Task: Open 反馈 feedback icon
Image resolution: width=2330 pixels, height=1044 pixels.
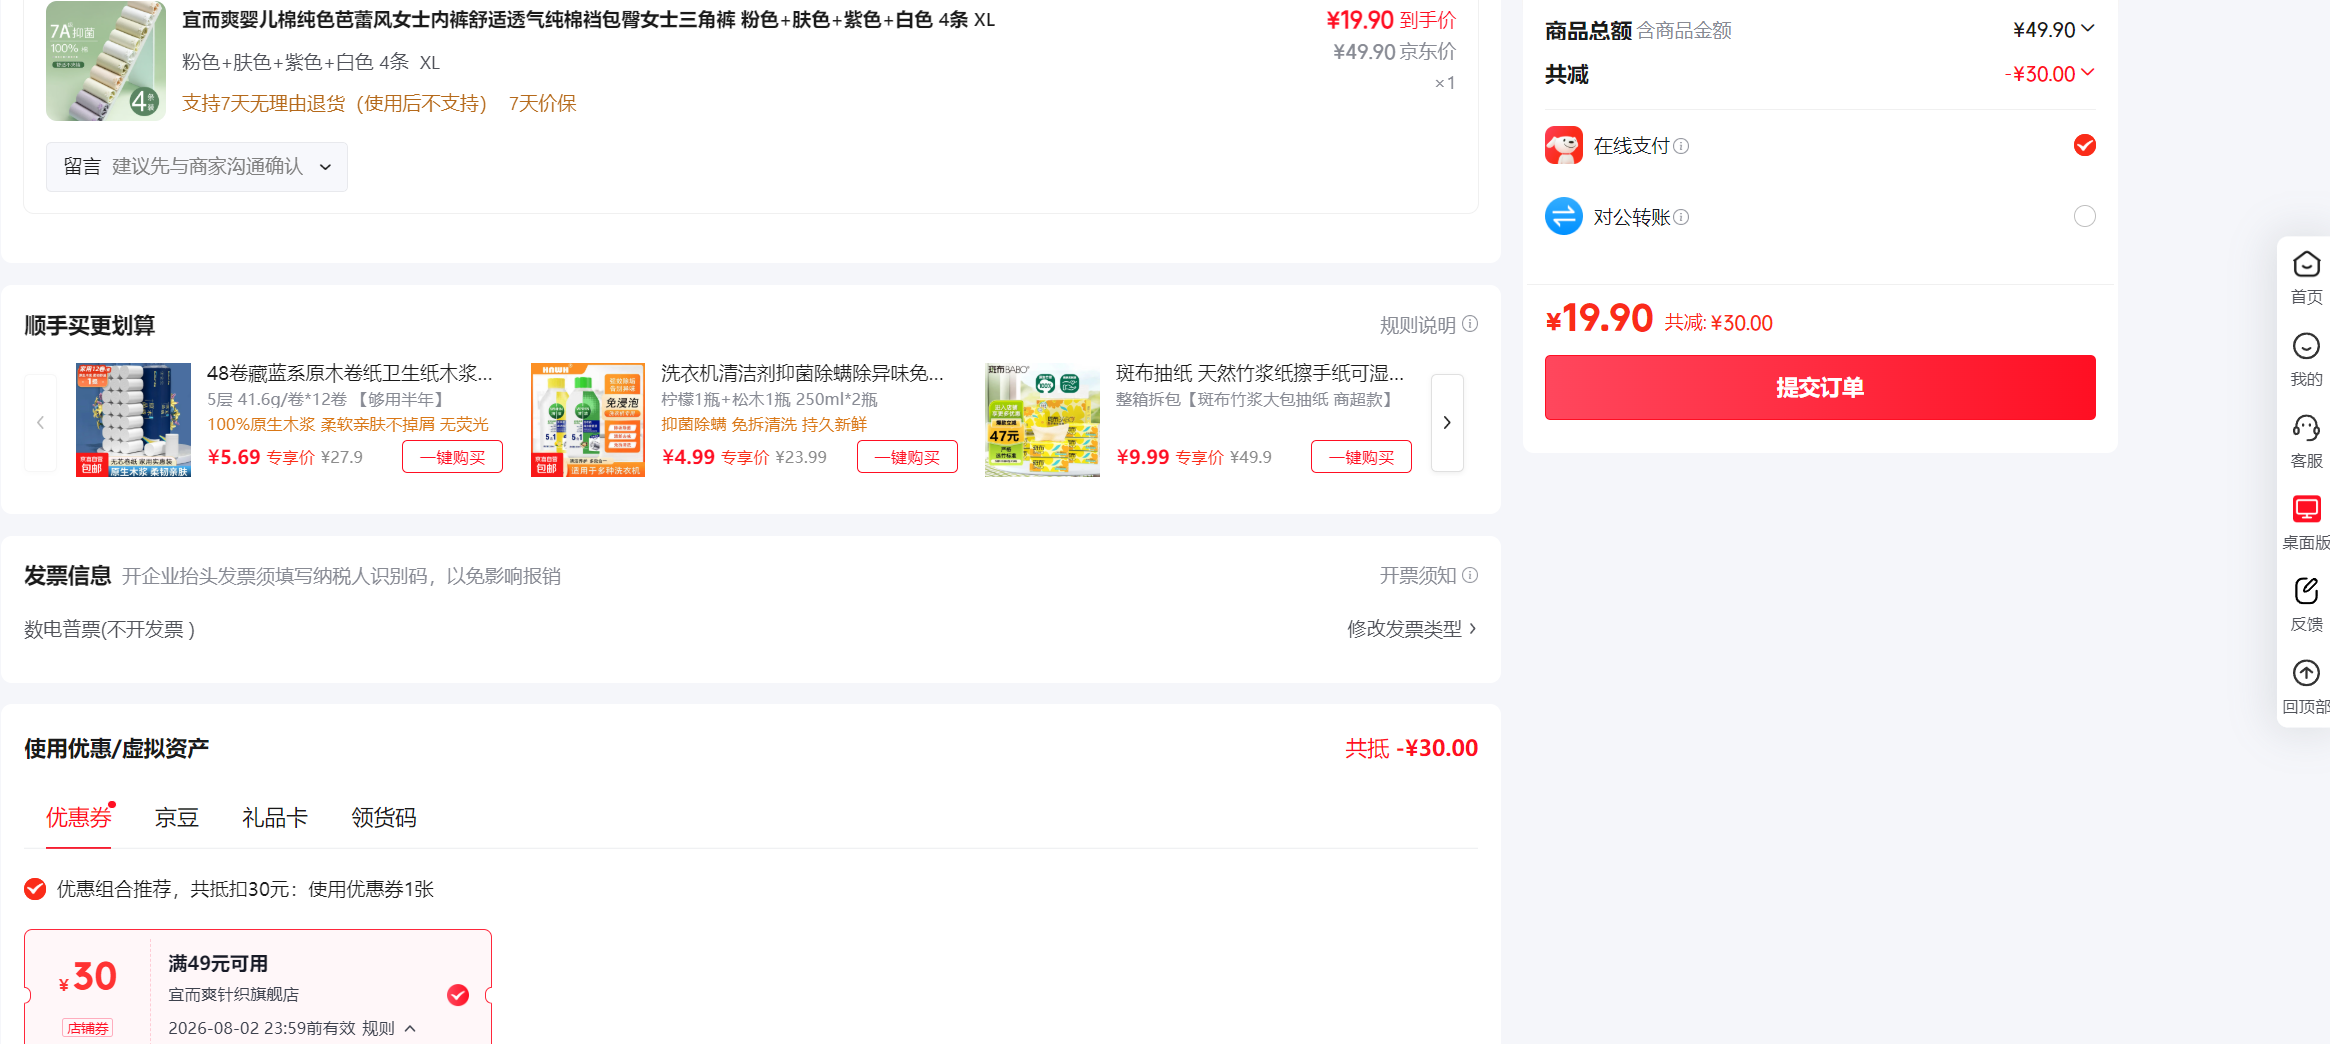Action: click(x=2306, y=591)
